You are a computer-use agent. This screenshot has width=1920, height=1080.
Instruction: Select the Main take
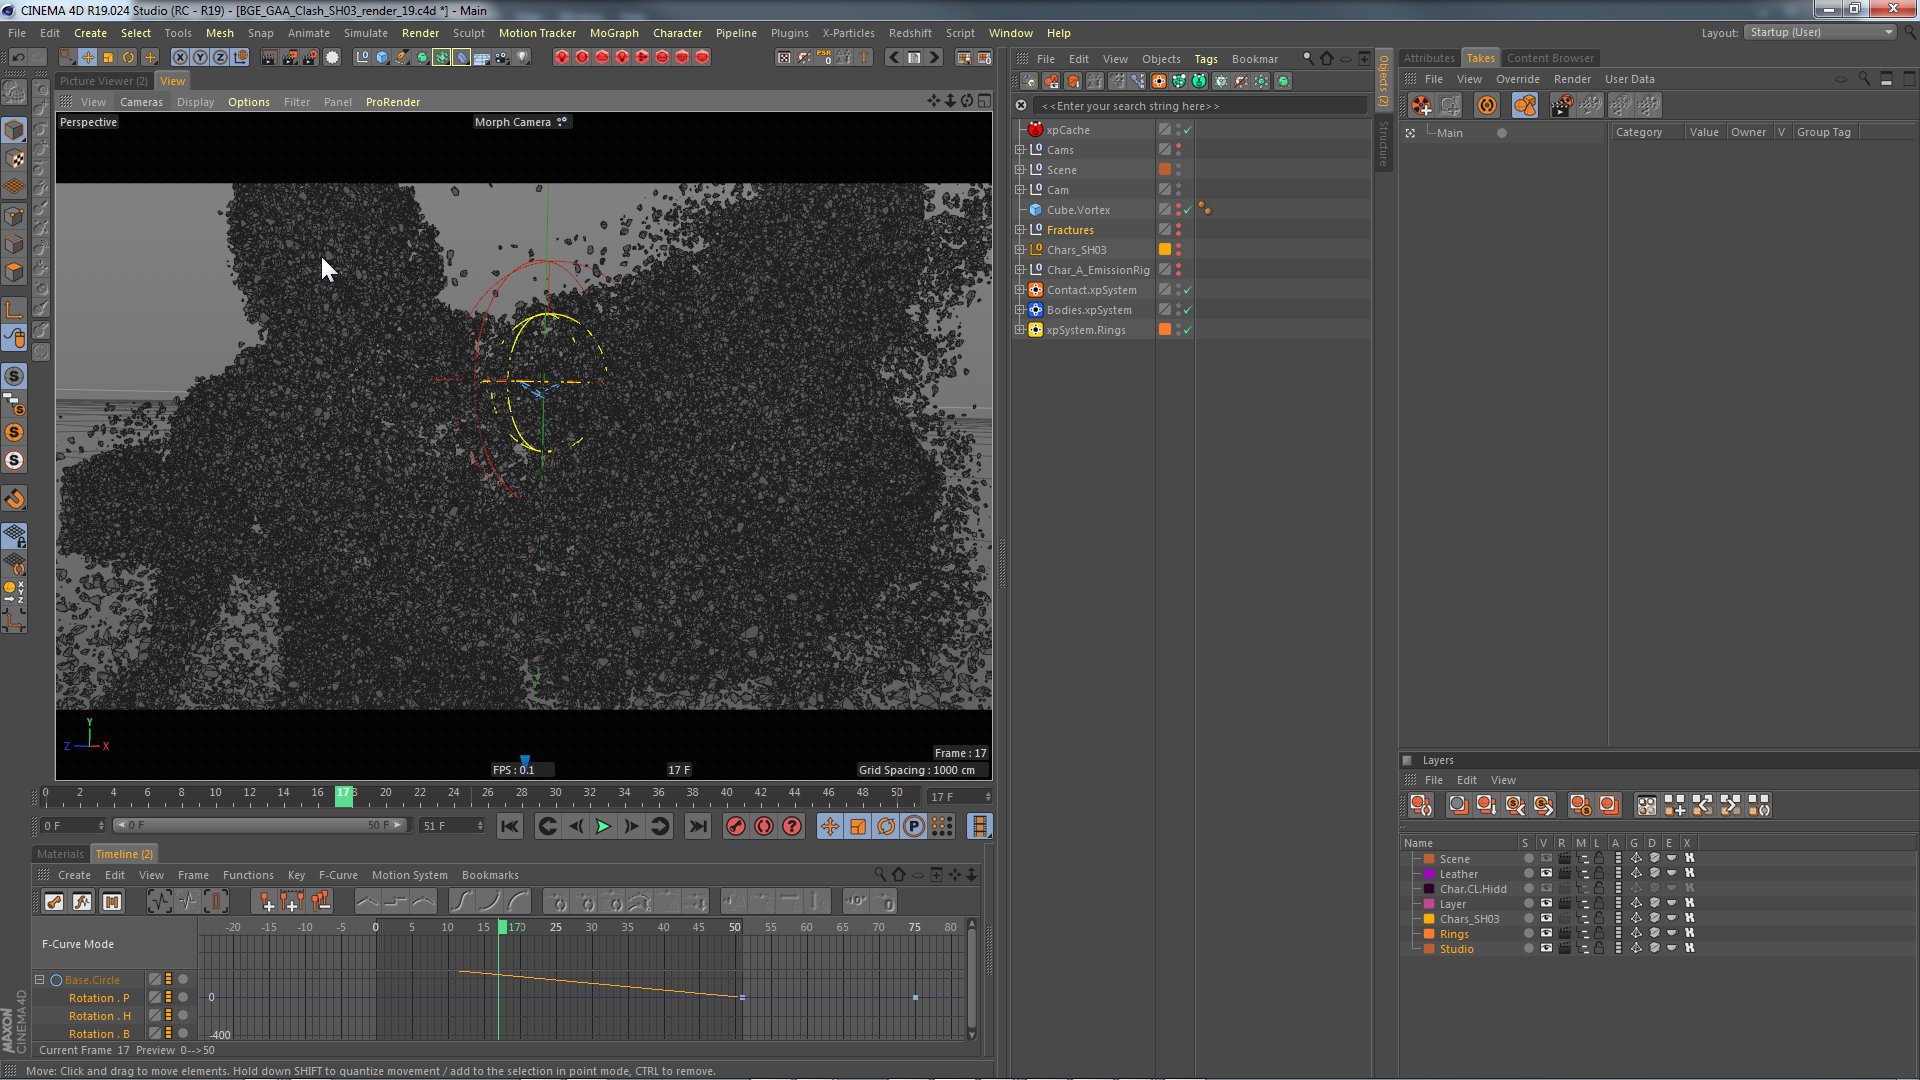(1449, 133)
